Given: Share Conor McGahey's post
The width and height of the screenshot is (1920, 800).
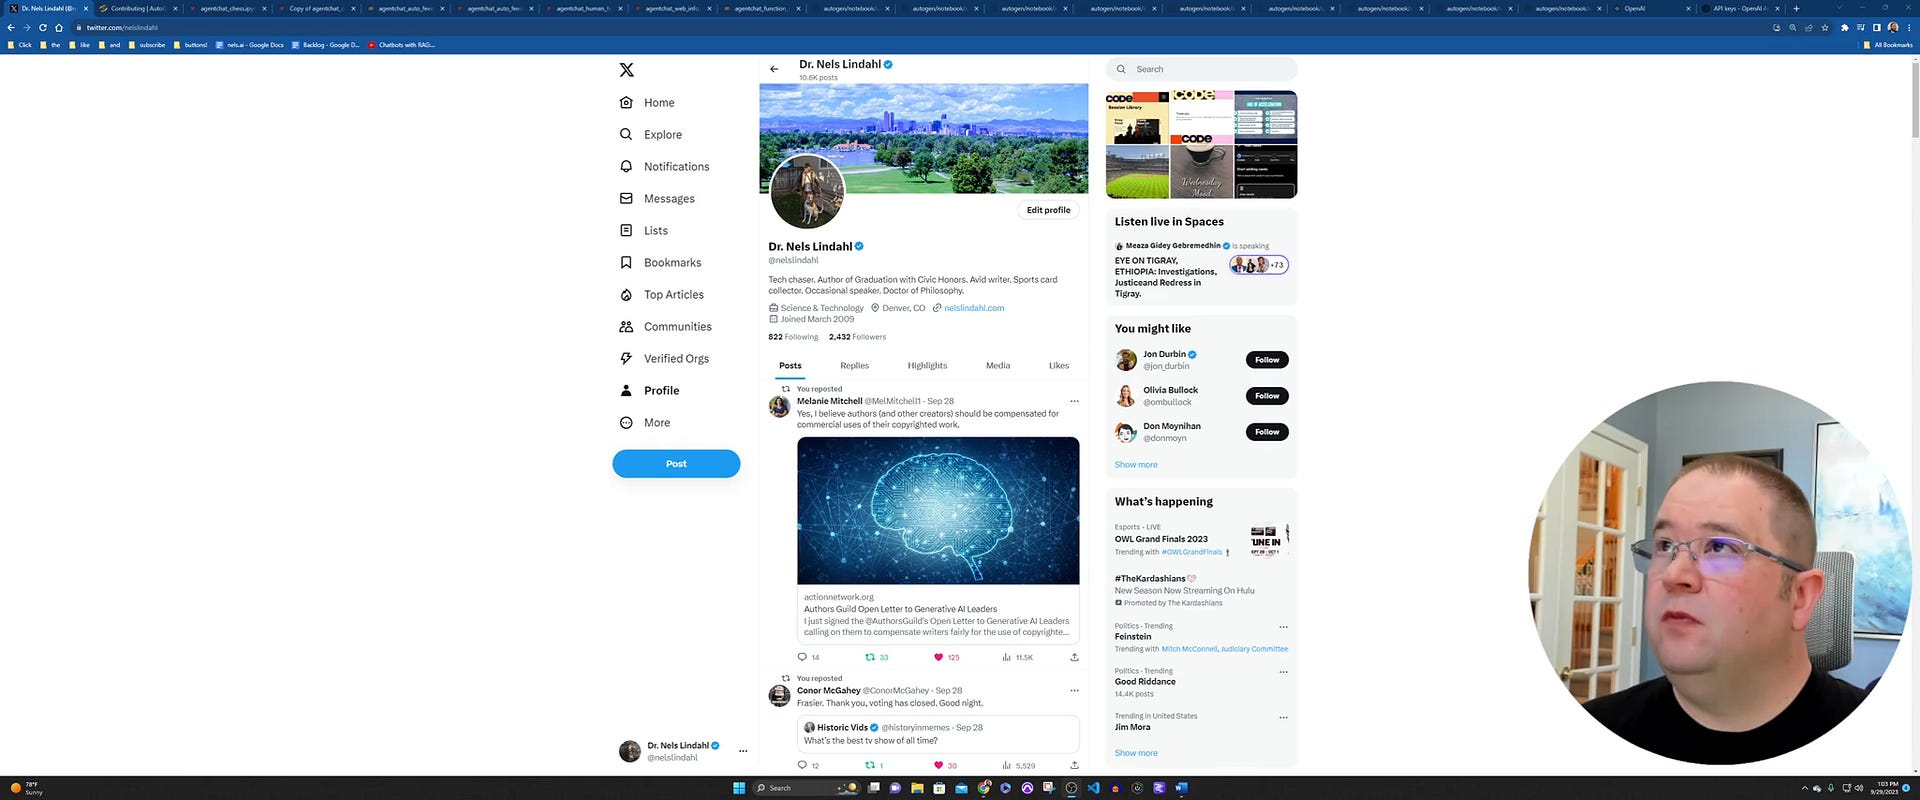Looking at the screenshot, I should coord(1074,765).
